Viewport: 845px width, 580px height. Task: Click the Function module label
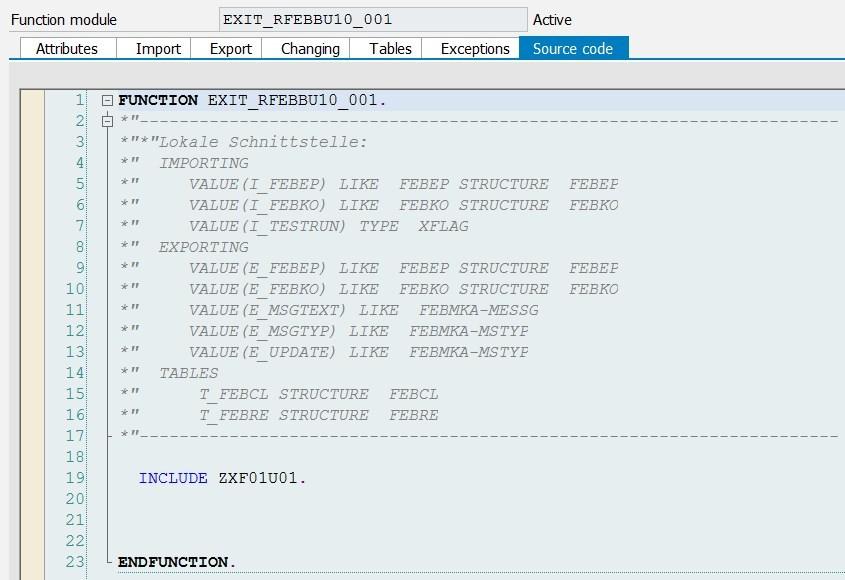pos(64,20)
